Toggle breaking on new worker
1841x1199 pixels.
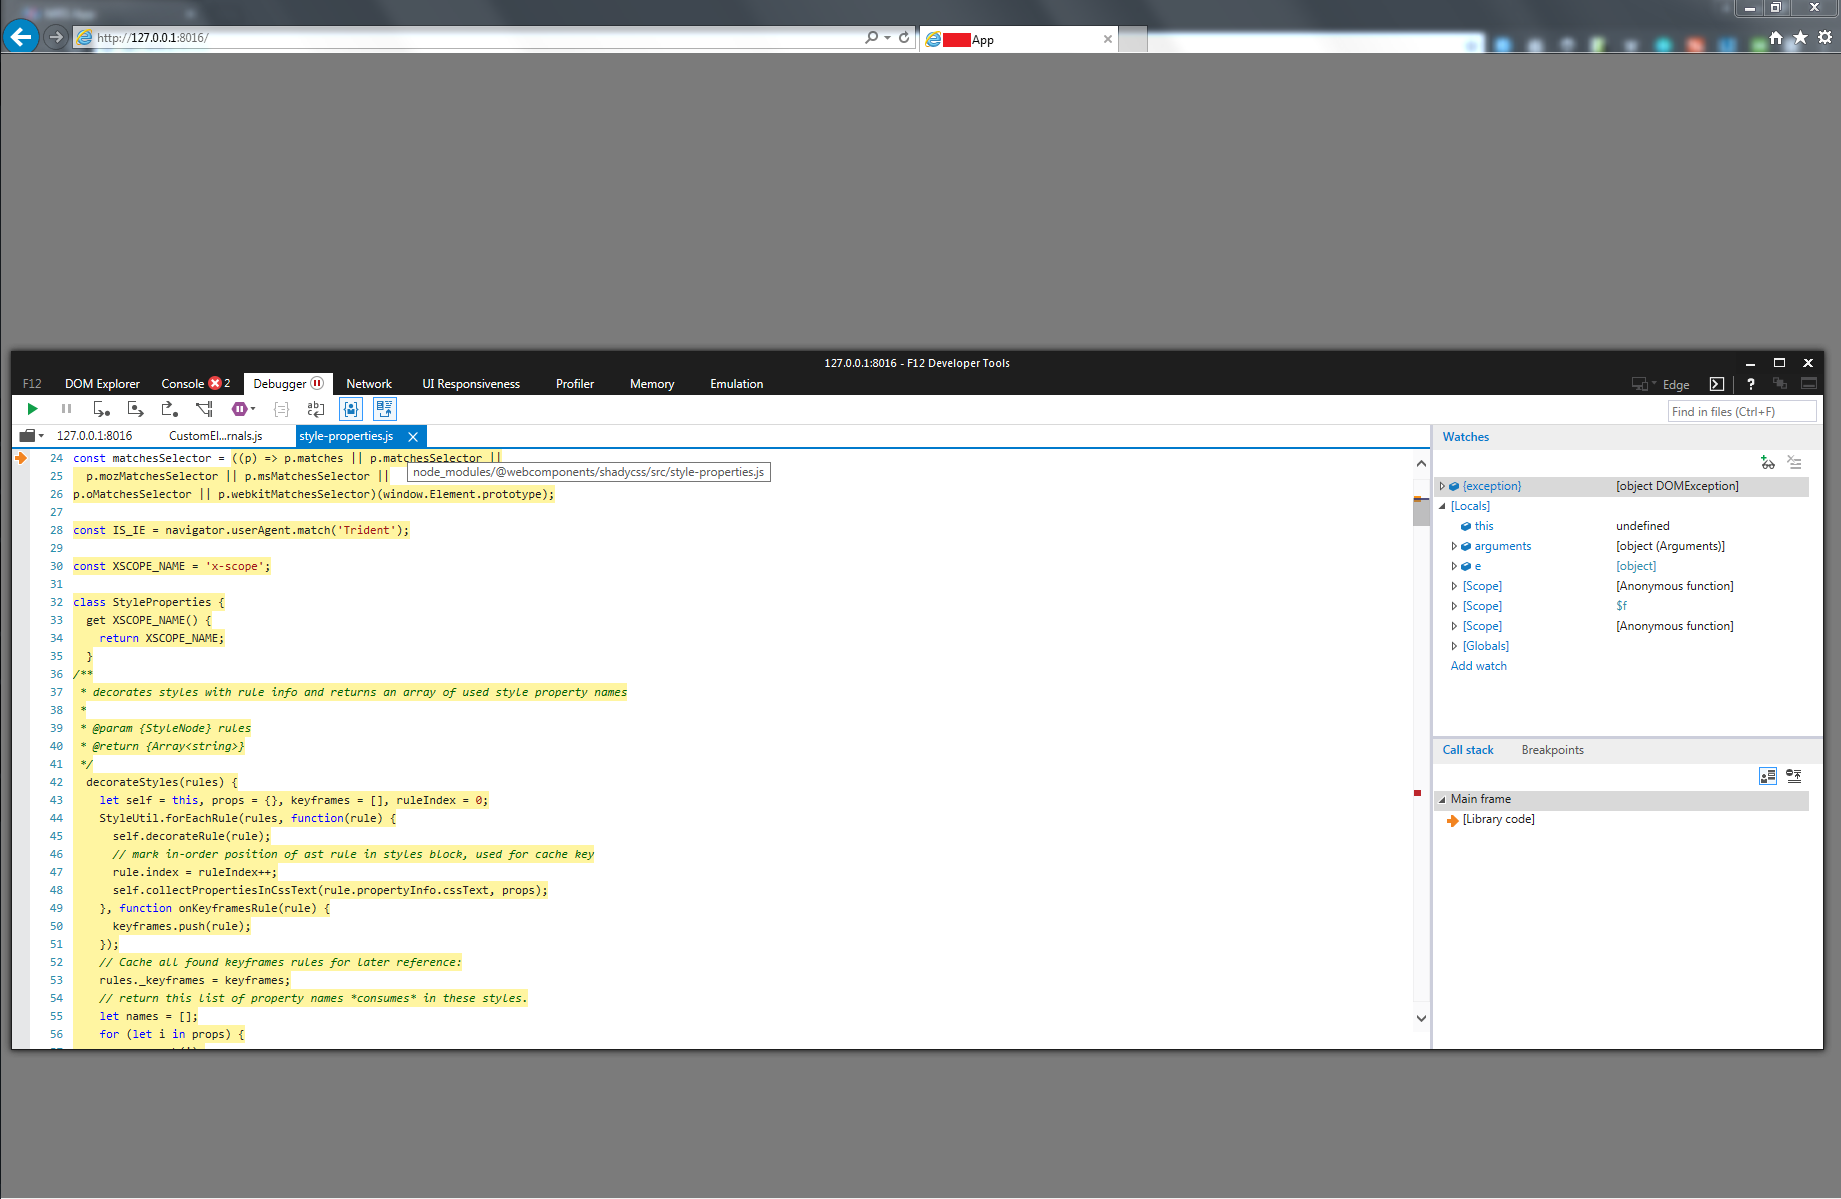pos(204,409)
